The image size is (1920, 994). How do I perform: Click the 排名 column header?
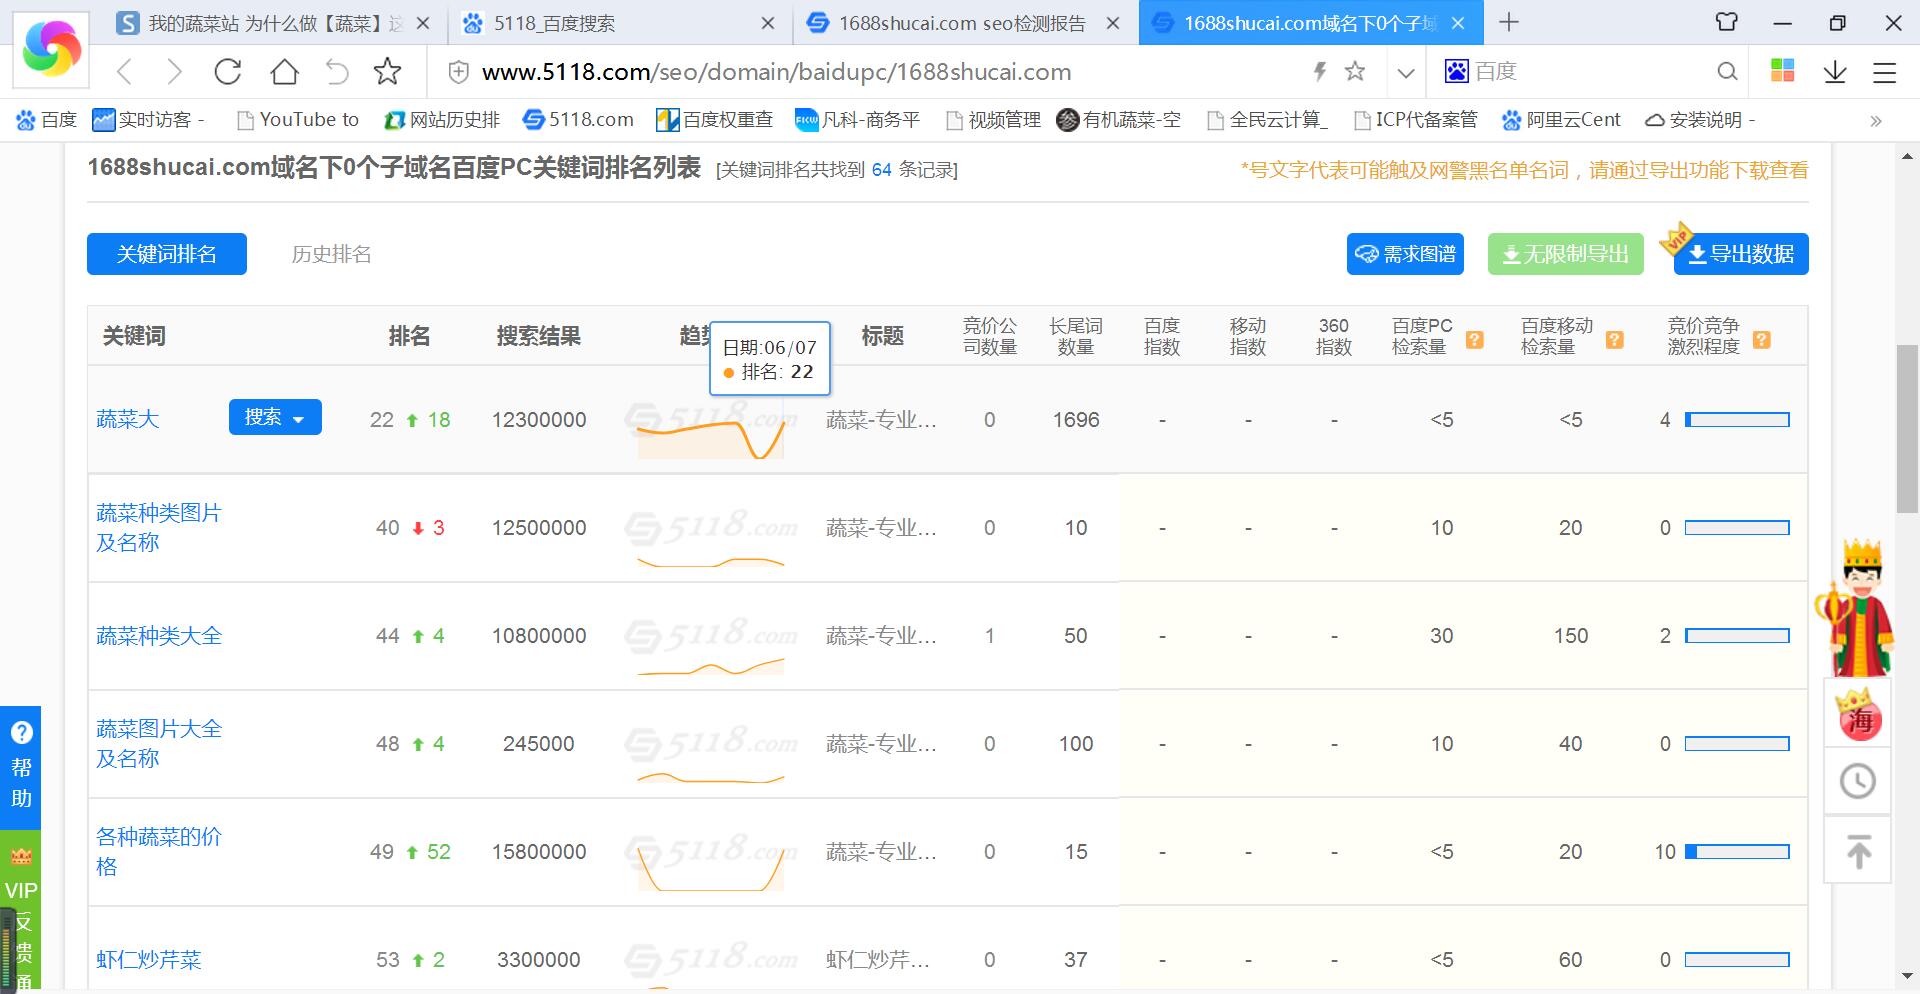409,336
